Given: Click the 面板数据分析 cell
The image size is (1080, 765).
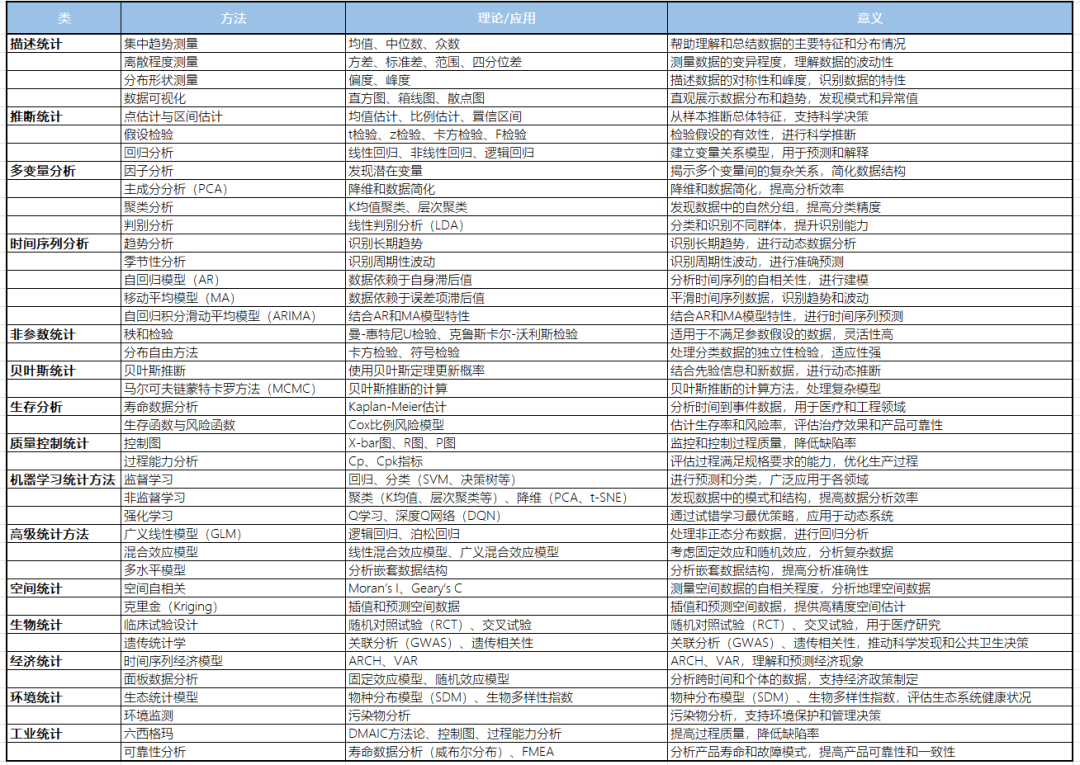Looking at the screenshot, I should click(x=233, y=680).
